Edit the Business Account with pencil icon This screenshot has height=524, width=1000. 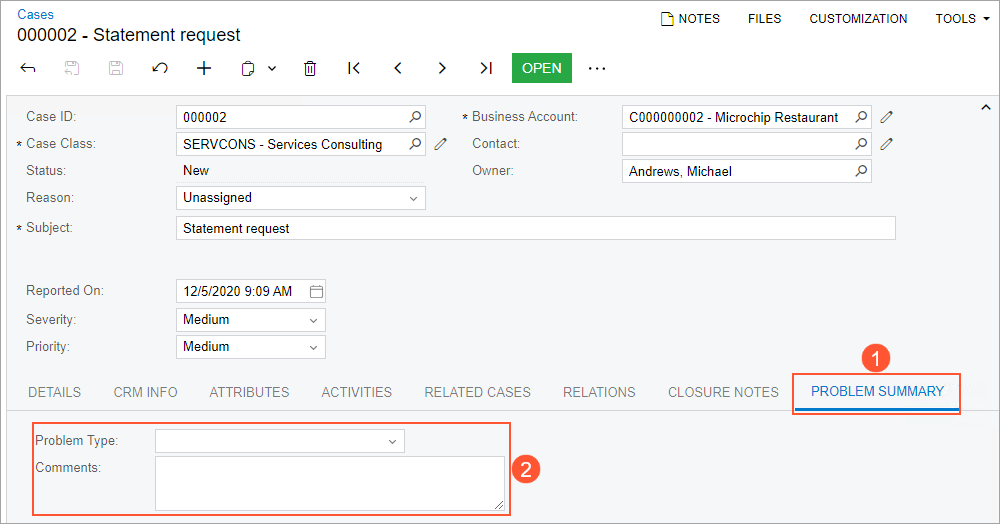pos(886,117)
